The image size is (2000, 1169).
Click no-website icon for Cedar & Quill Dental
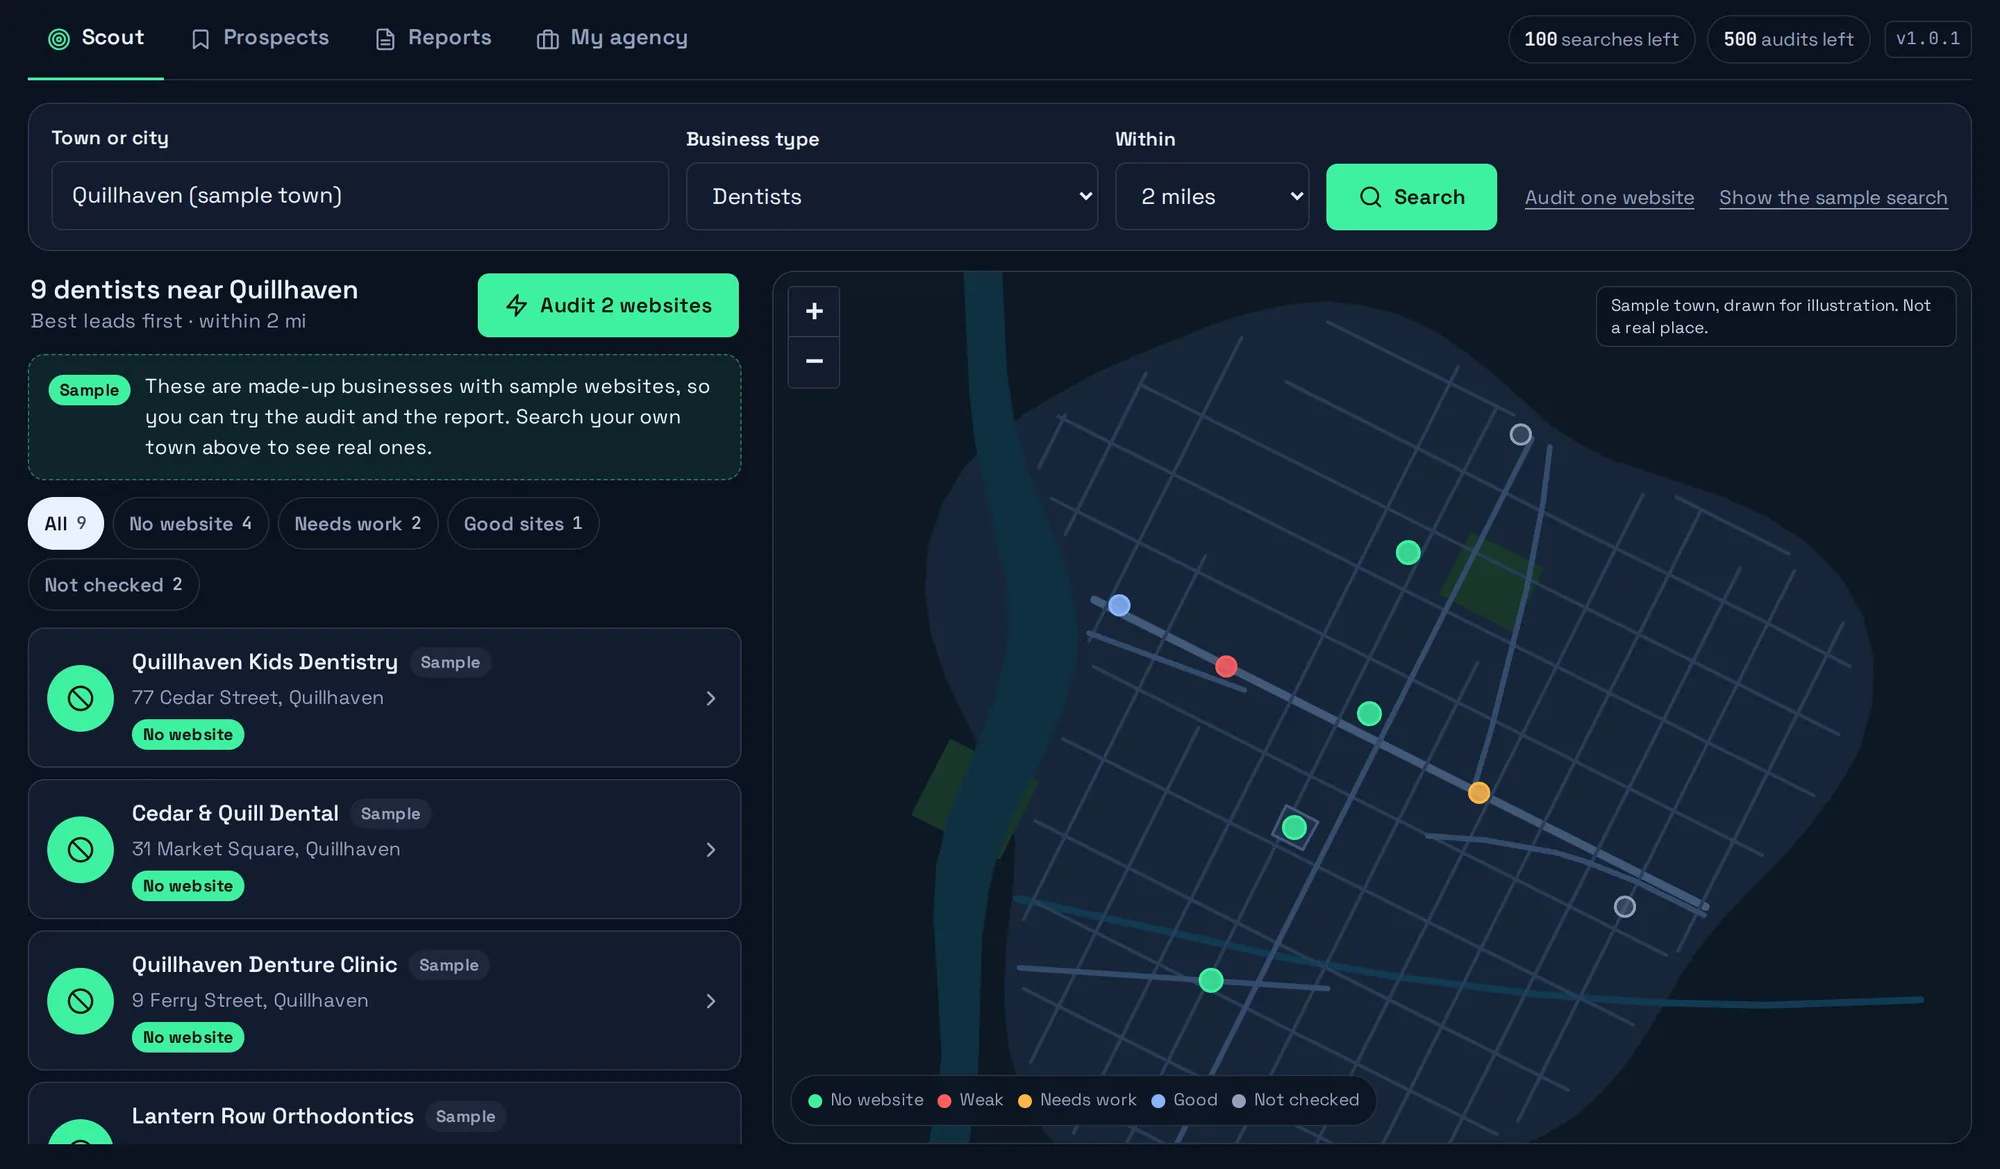click(x=80, y=850)
